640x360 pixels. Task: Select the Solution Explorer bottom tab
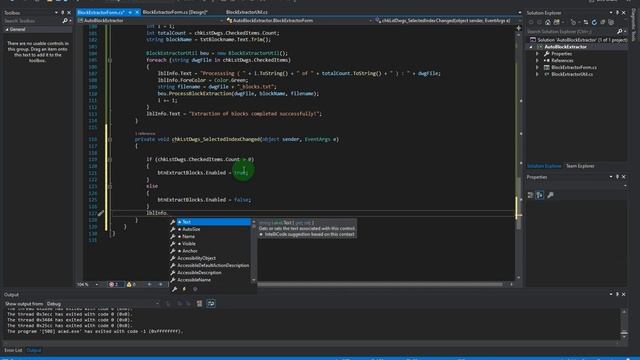pyautogui.click(x=544, y=166)
